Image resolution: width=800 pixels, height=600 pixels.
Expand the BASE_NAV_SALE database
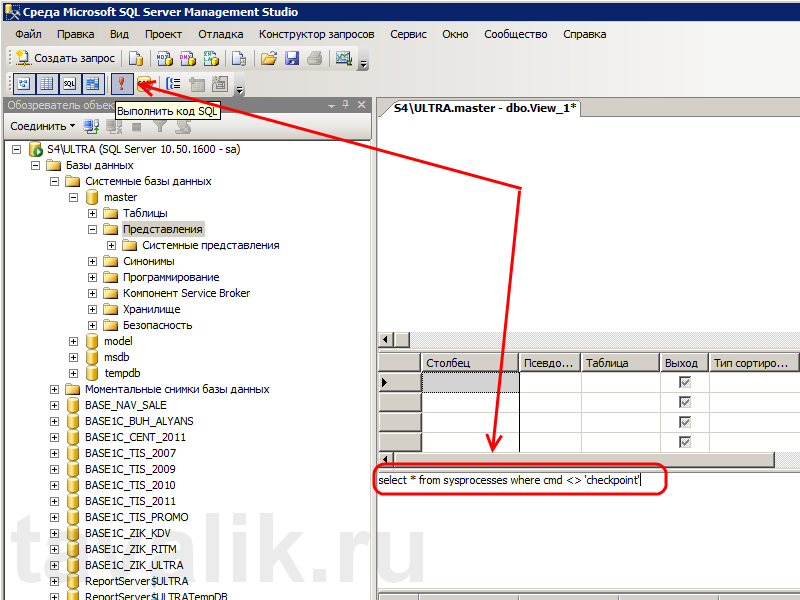point(54,405)
